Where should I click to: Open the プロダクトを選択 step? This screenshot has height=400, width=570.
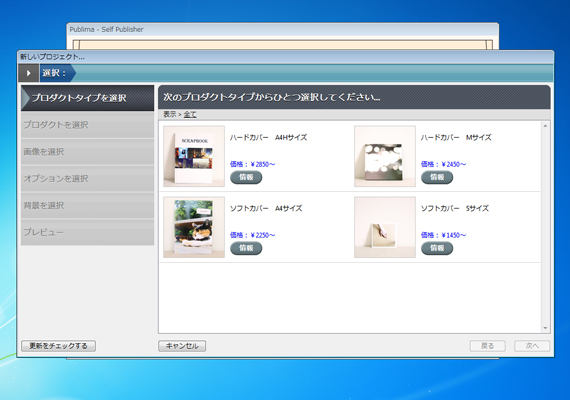click(x=87, y=125)
